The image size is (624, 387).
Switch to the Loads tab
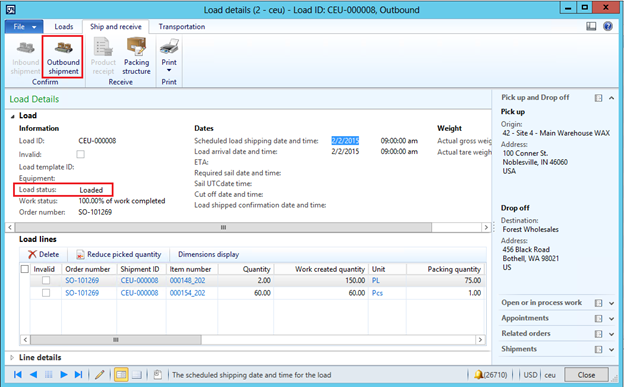click(x=64, y=27)
